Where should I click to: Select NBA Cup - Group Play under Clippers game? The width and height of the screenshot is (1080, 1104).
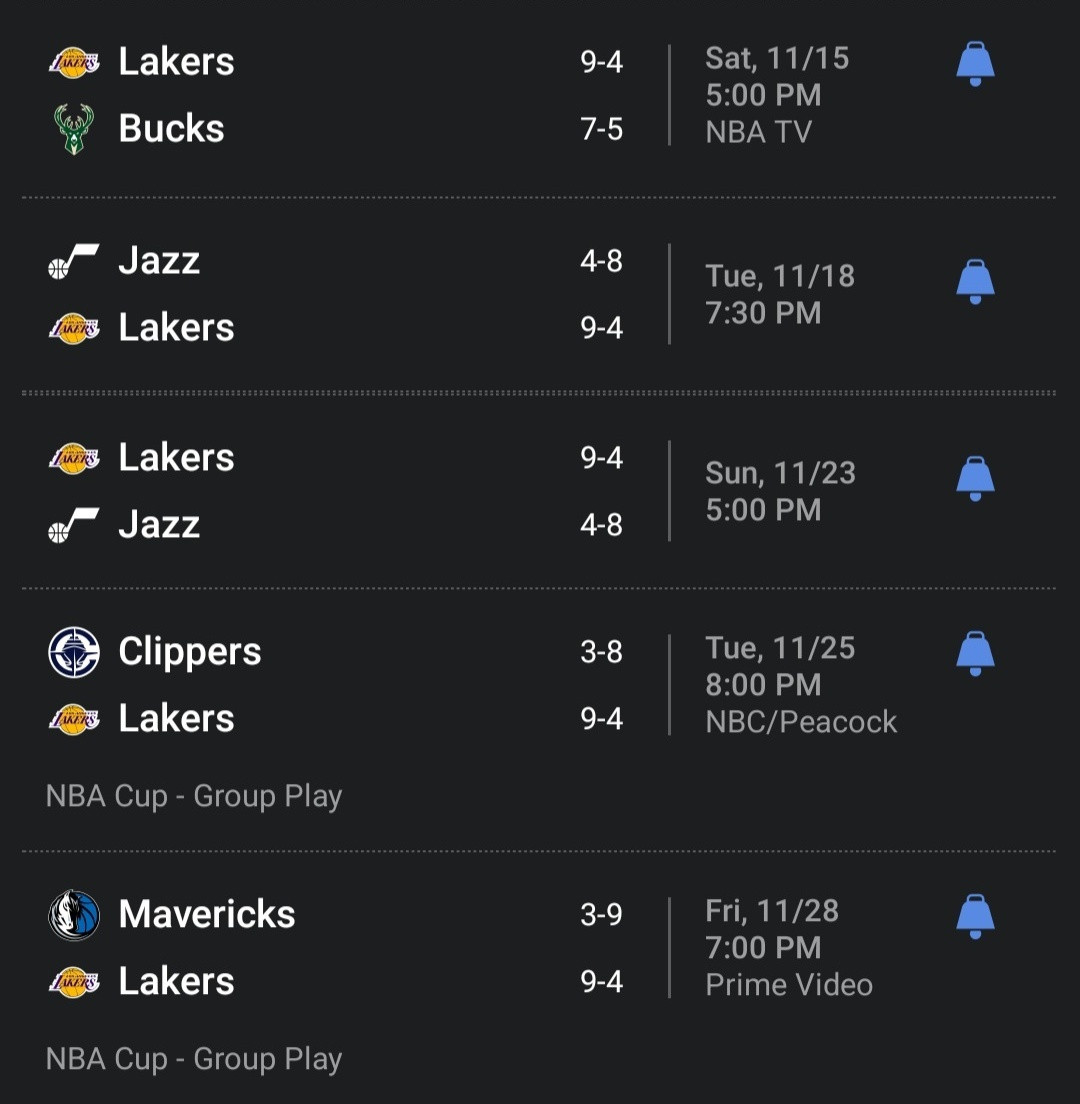coord(194,797)
